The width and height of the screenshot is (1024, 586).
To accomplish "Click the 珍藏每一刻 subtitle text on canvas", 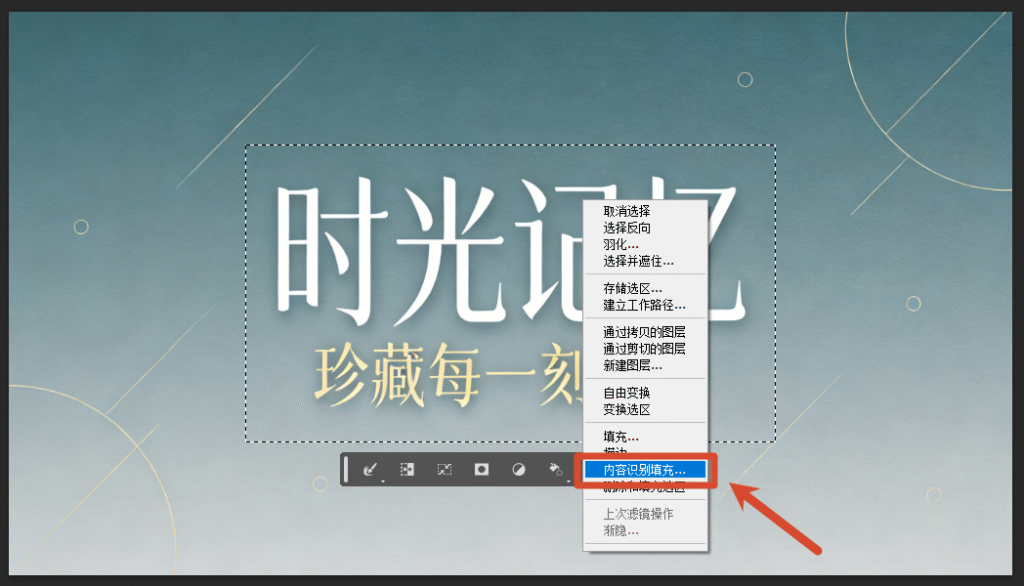I will 449,375.
